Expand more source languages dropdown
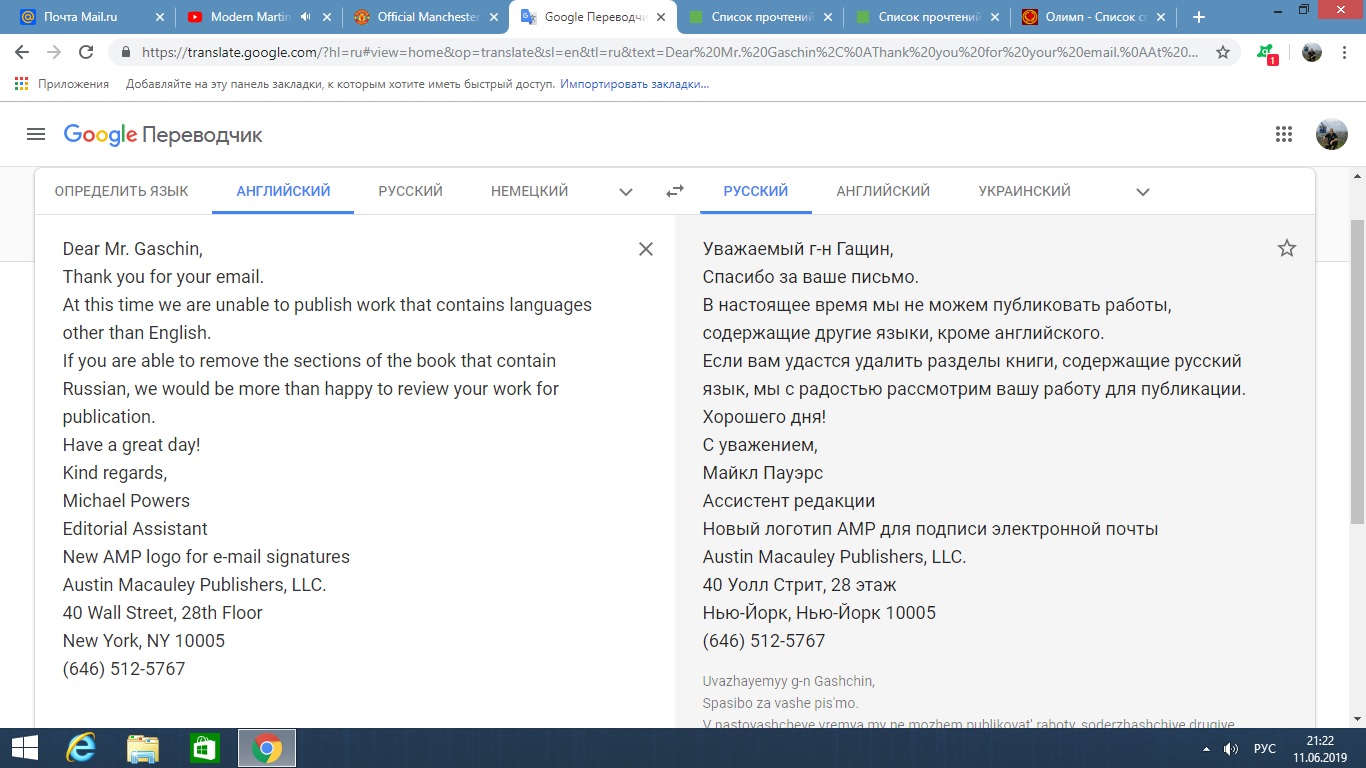 click(626, 192)
